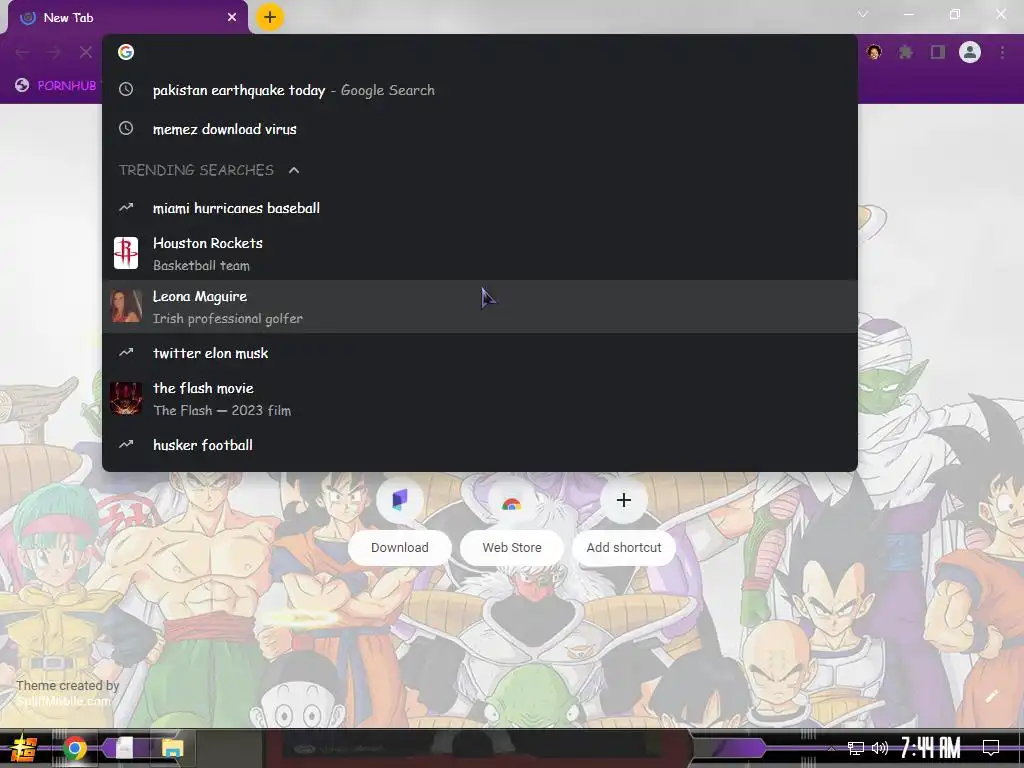Image resolution: width=1024 pixels, height=768 pixels.
Task: Click the Leona Maguire photo thumbnail
Action: [126, 306]
